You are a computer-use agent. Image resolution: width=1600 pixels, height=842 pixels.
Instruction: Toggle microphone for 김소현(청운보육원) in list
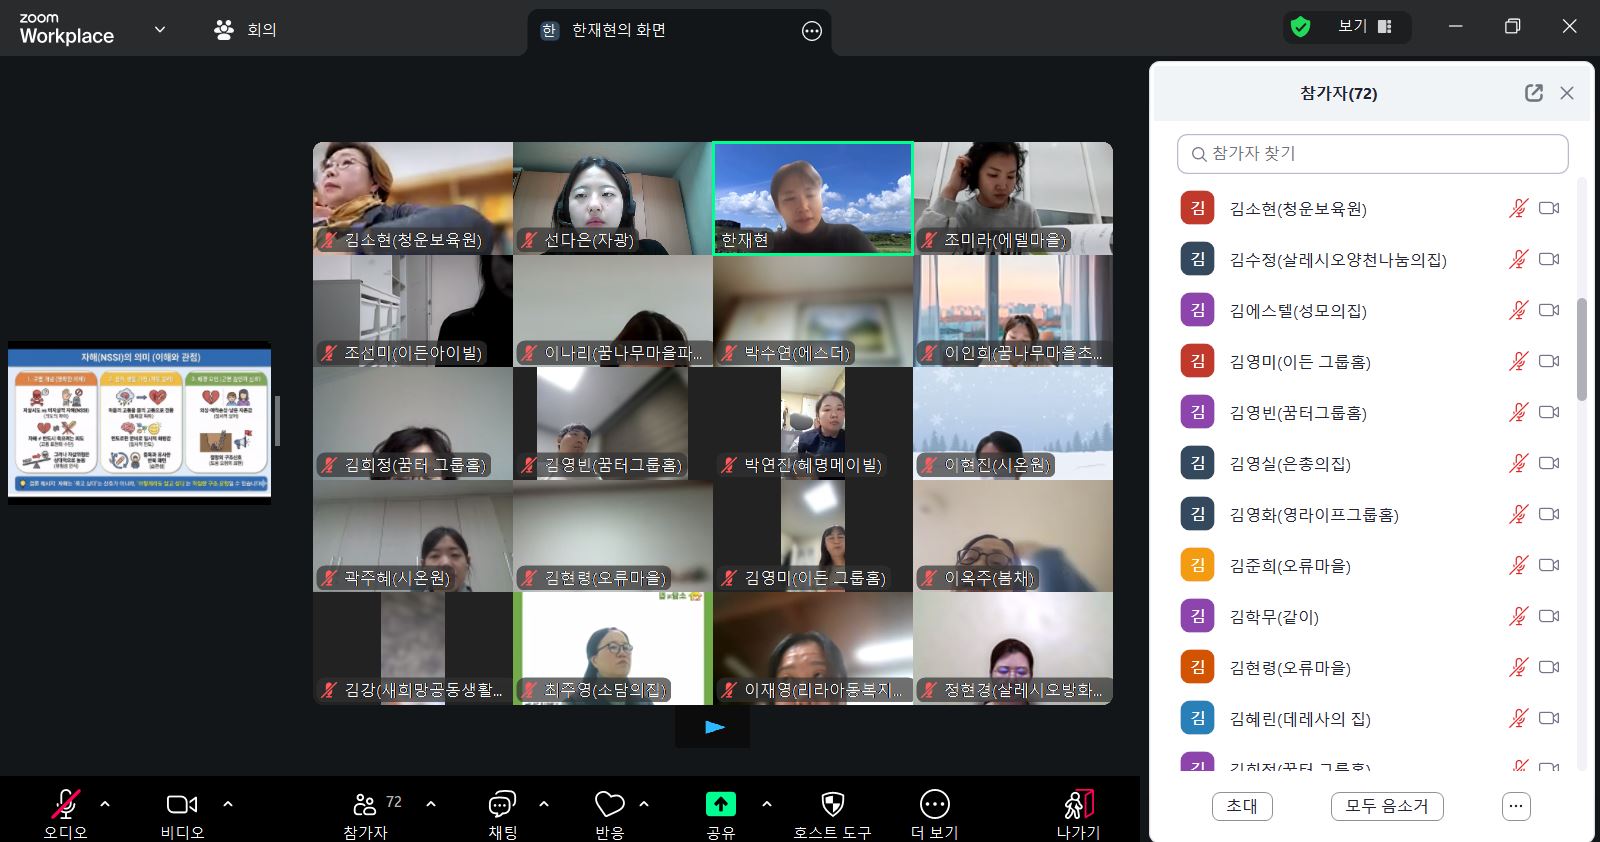tap(1518, 208)
